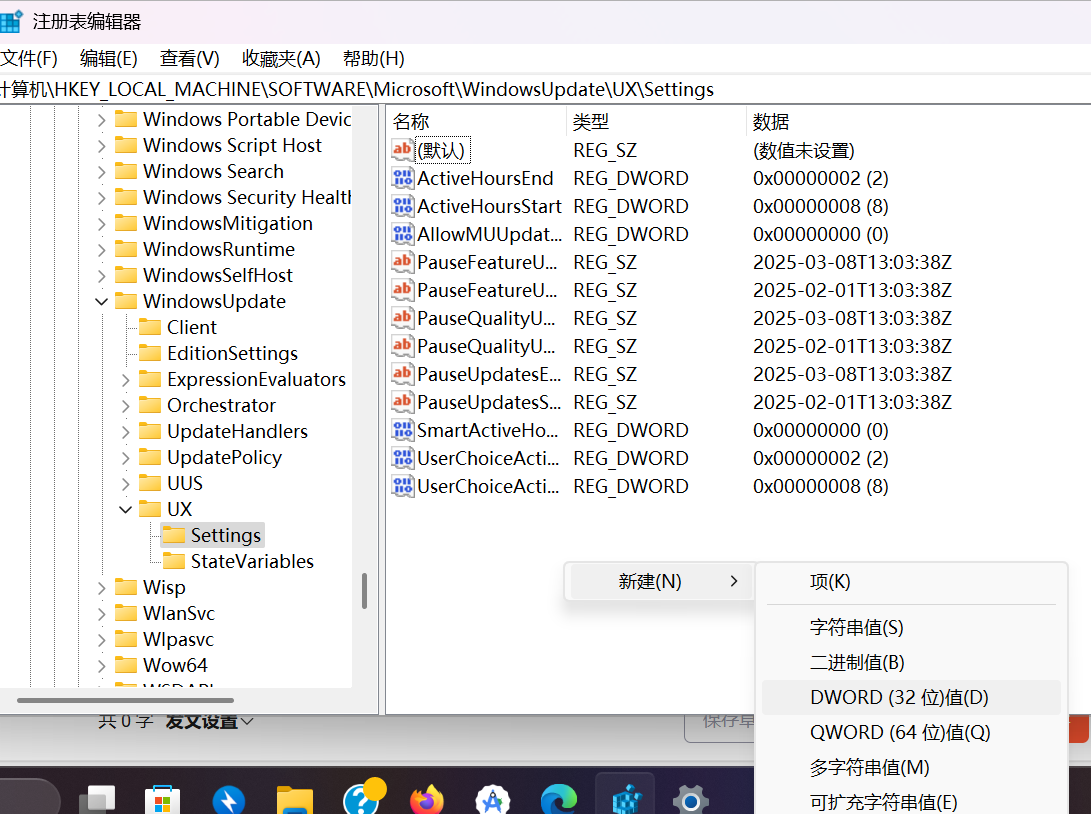This screenshot has width=1091, height=814.
Task: Click PauseQualityU... icon with data 2025-03-08T13:03:38Z
Action: (402, 318)
